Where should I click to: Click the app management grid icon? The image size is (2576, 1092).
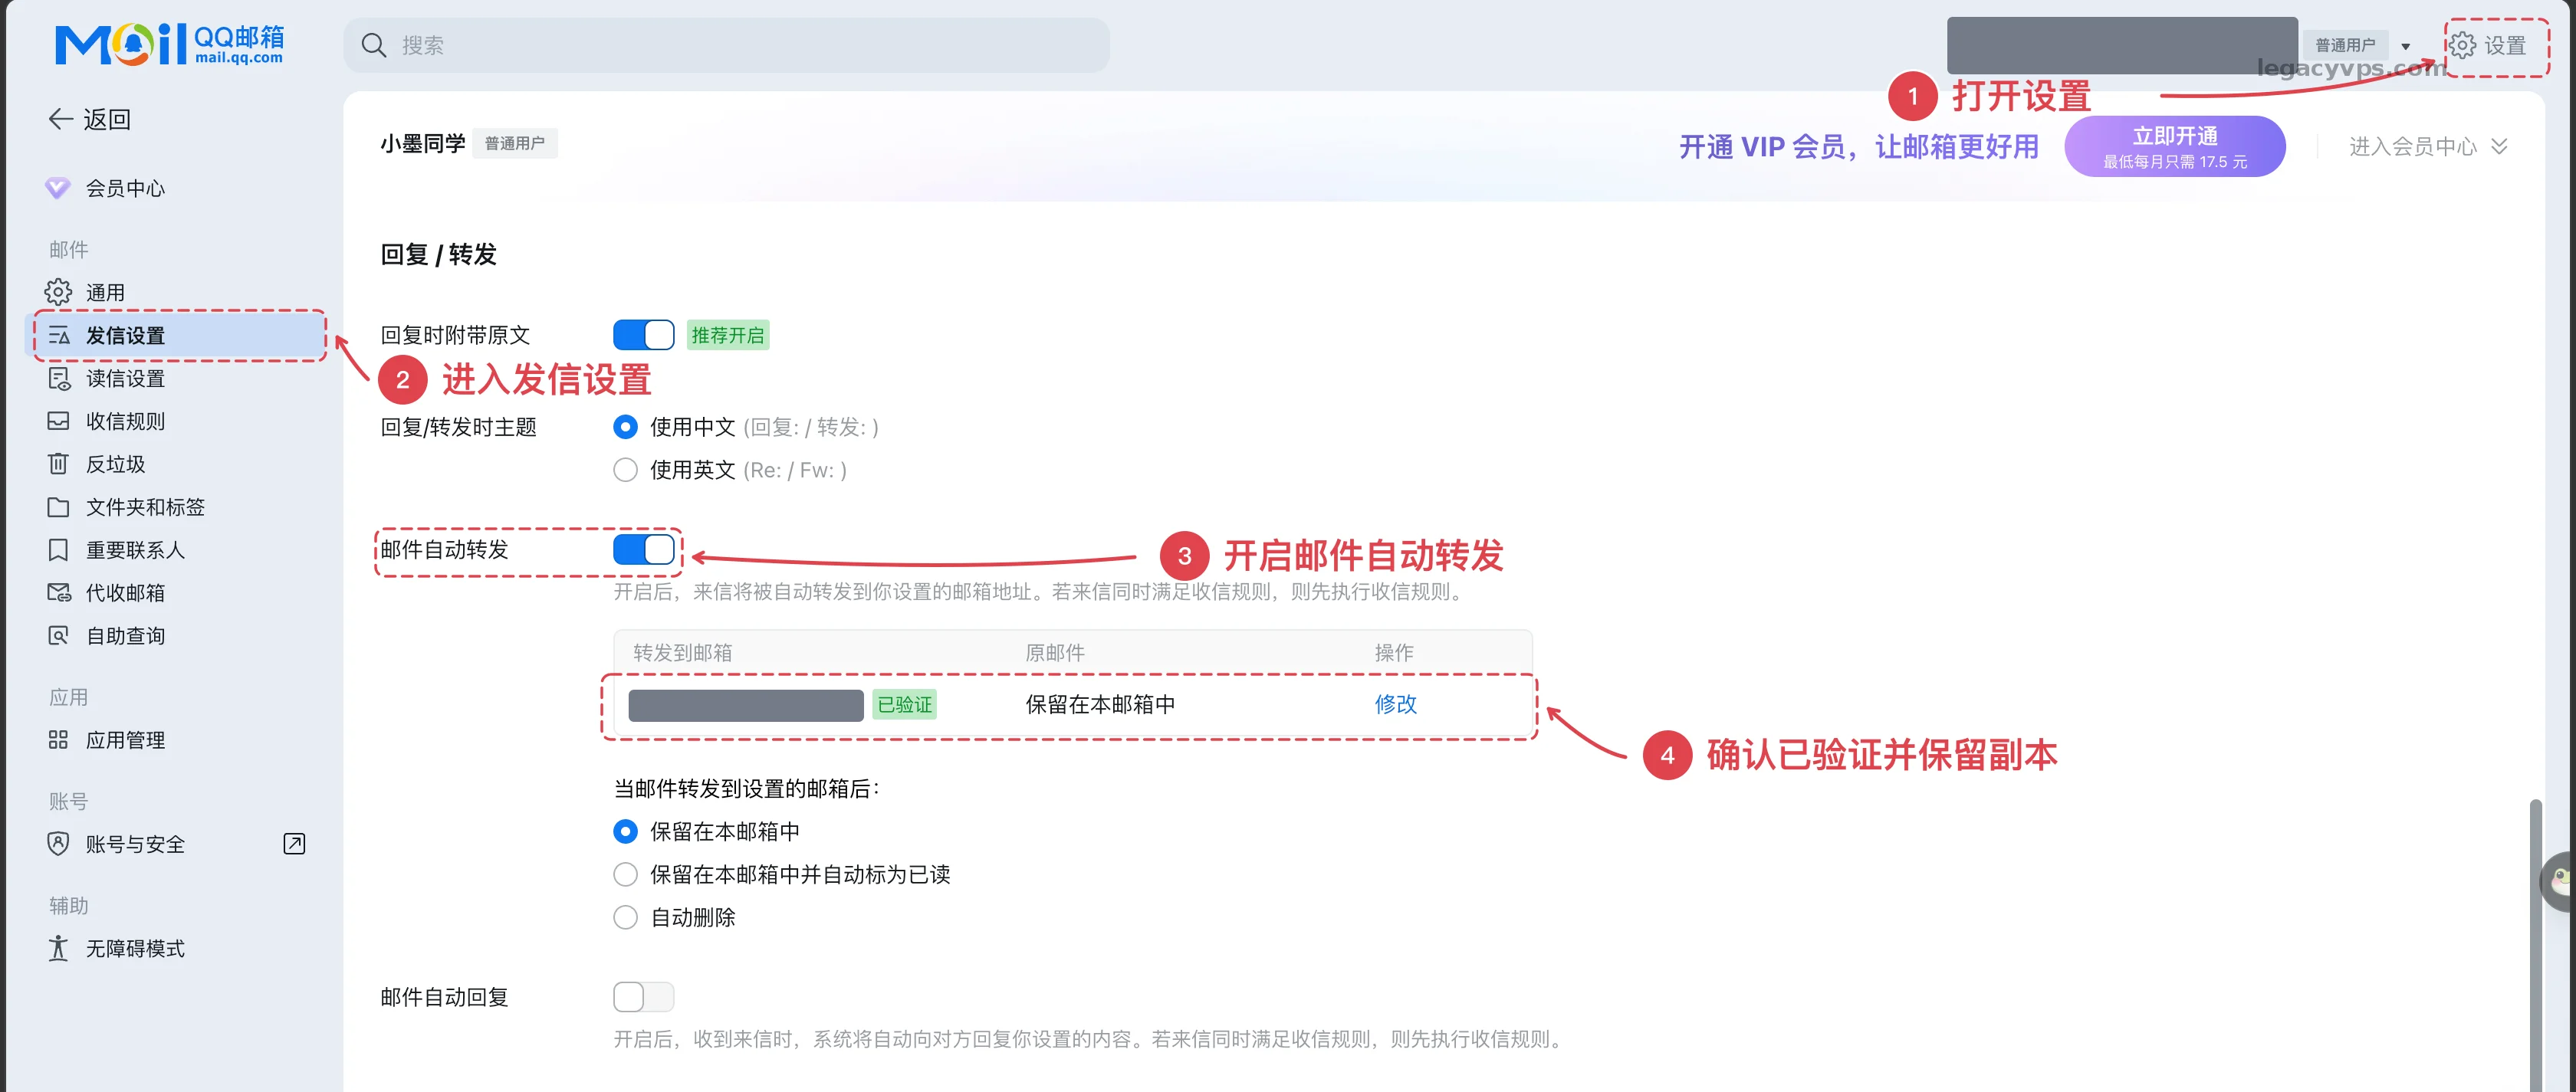point(58,740)
